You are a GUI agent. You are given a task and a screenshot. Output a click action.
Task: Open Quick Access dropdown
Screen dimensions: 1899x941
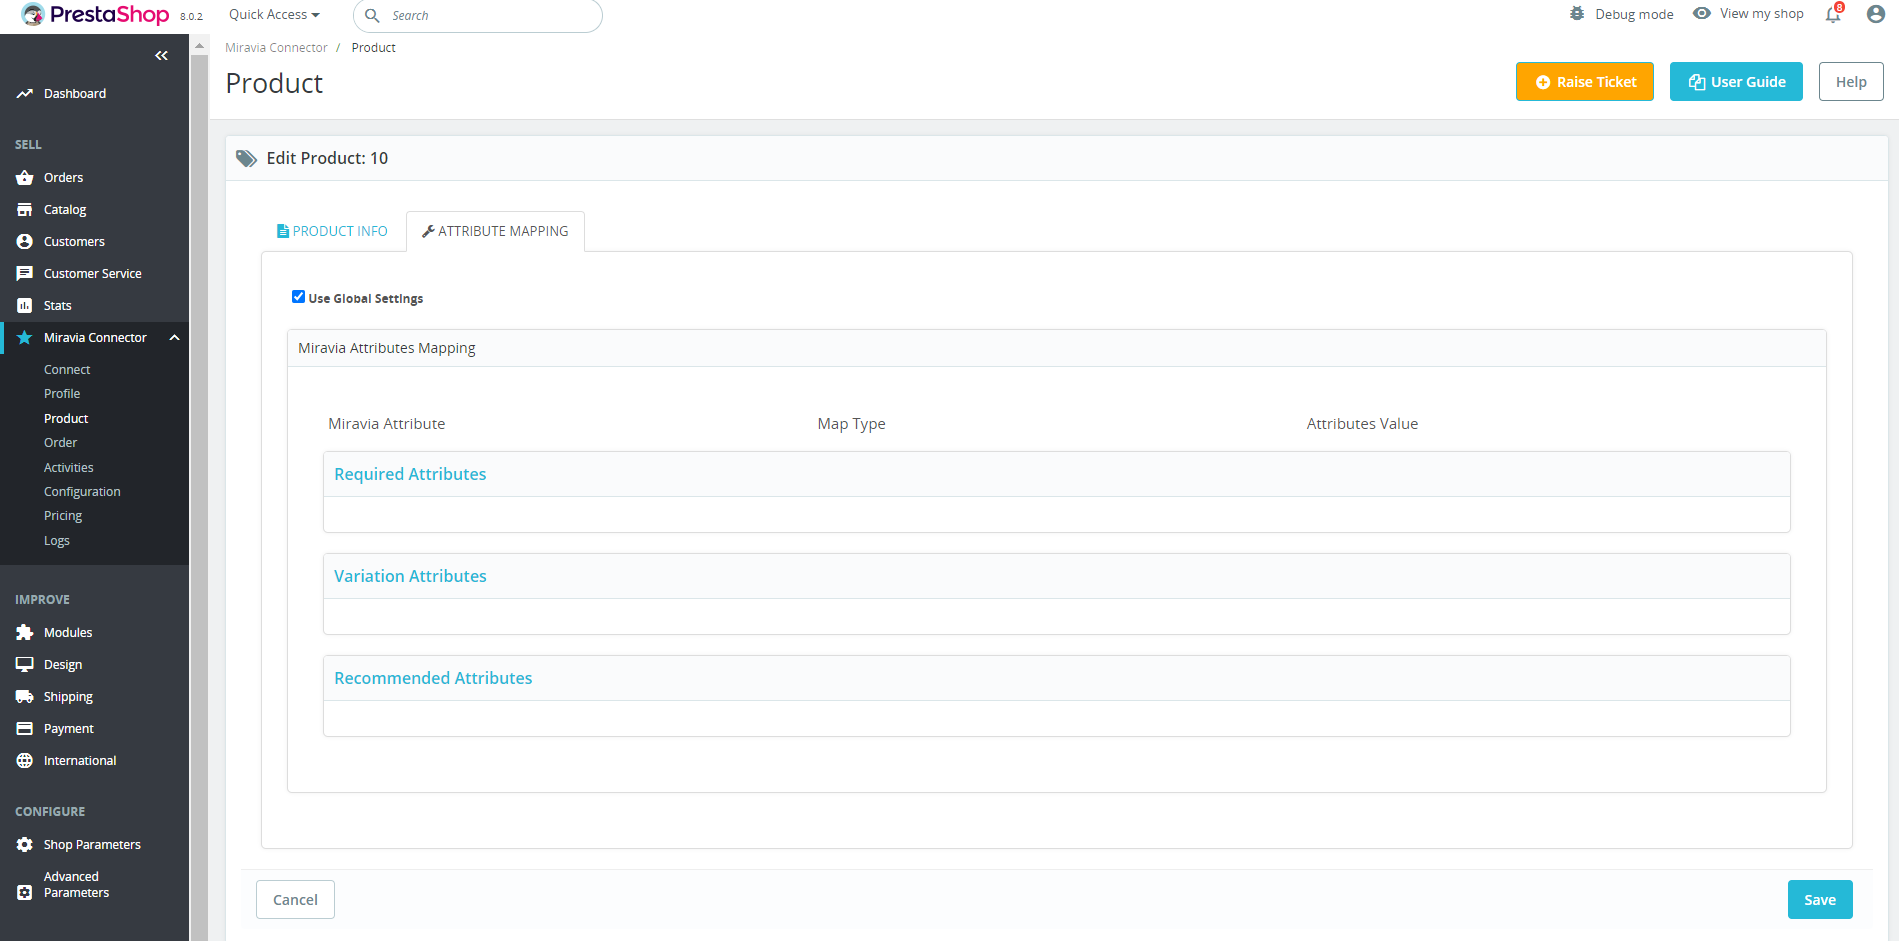274,15
